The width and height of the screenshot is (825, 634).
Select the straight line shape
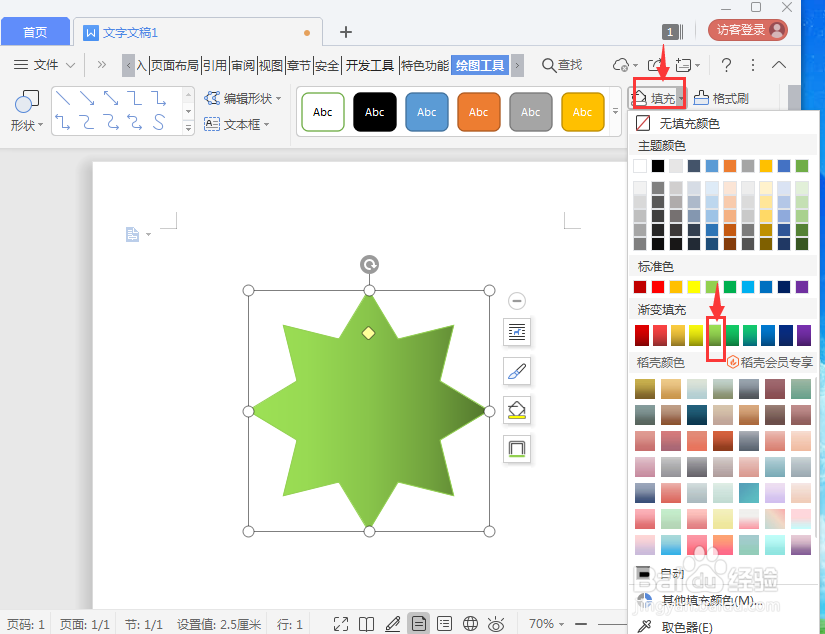tap(63, 98)
